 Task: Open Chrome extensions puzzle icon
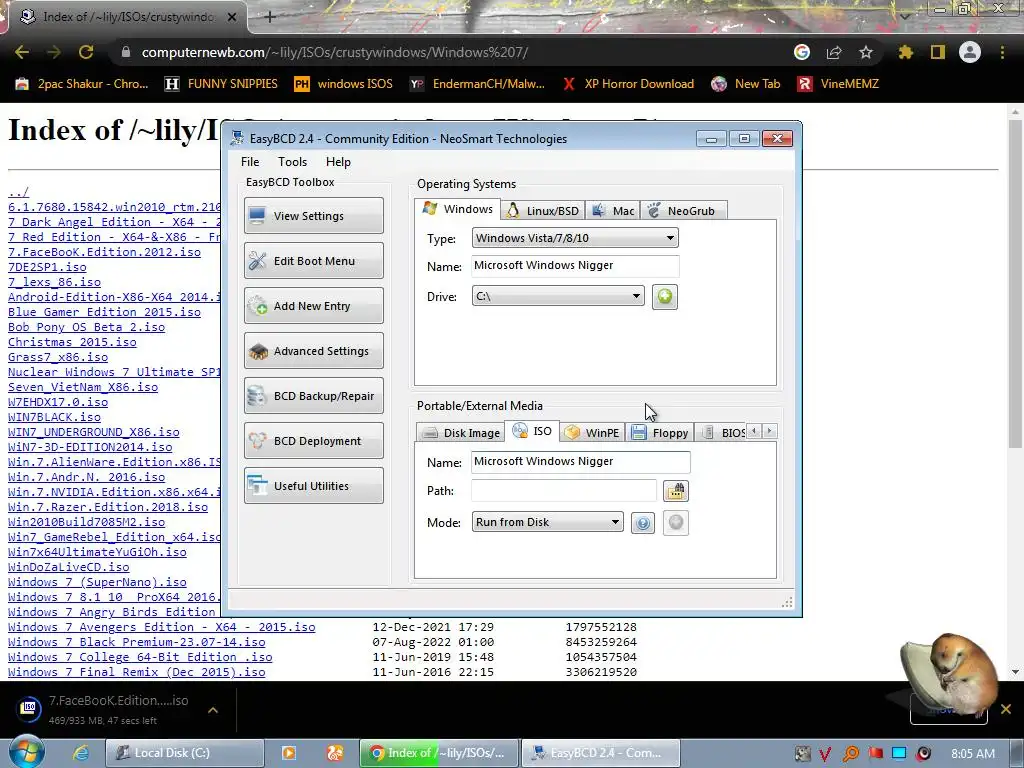tap(905, 52)
